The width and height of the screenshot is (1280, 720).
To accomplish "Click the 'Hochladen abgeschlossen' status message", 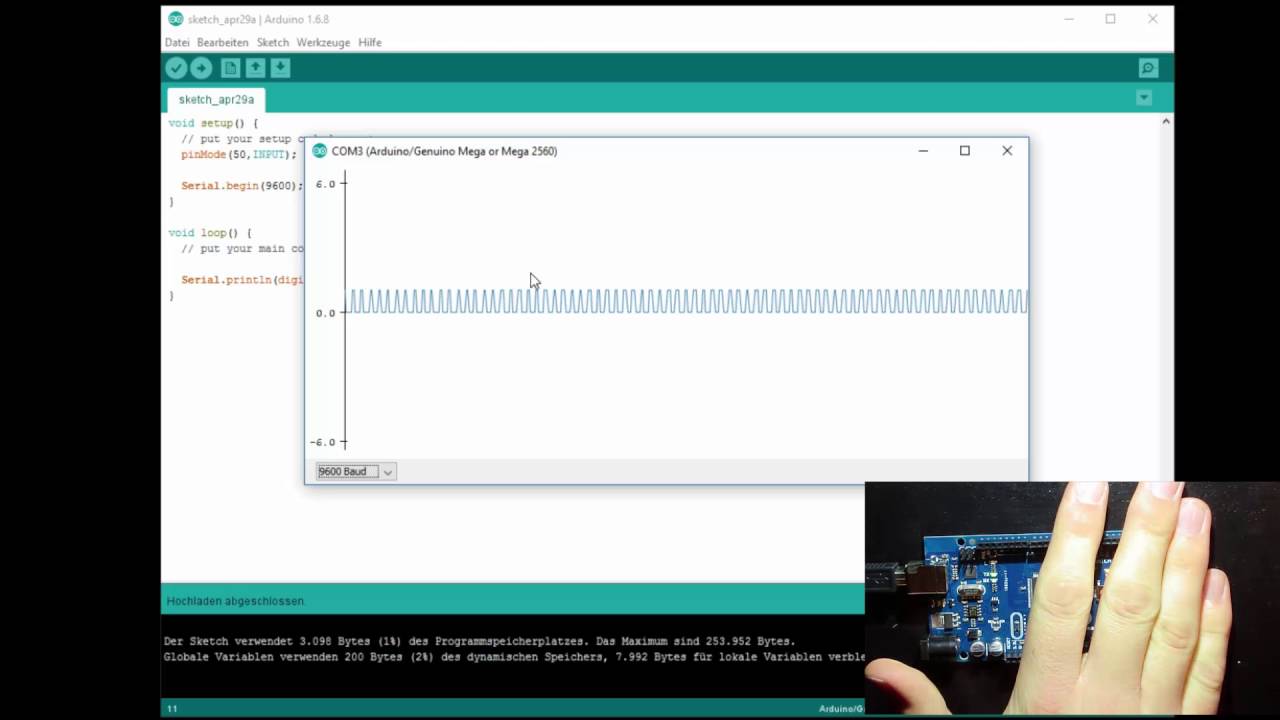I will coord(235,601).
